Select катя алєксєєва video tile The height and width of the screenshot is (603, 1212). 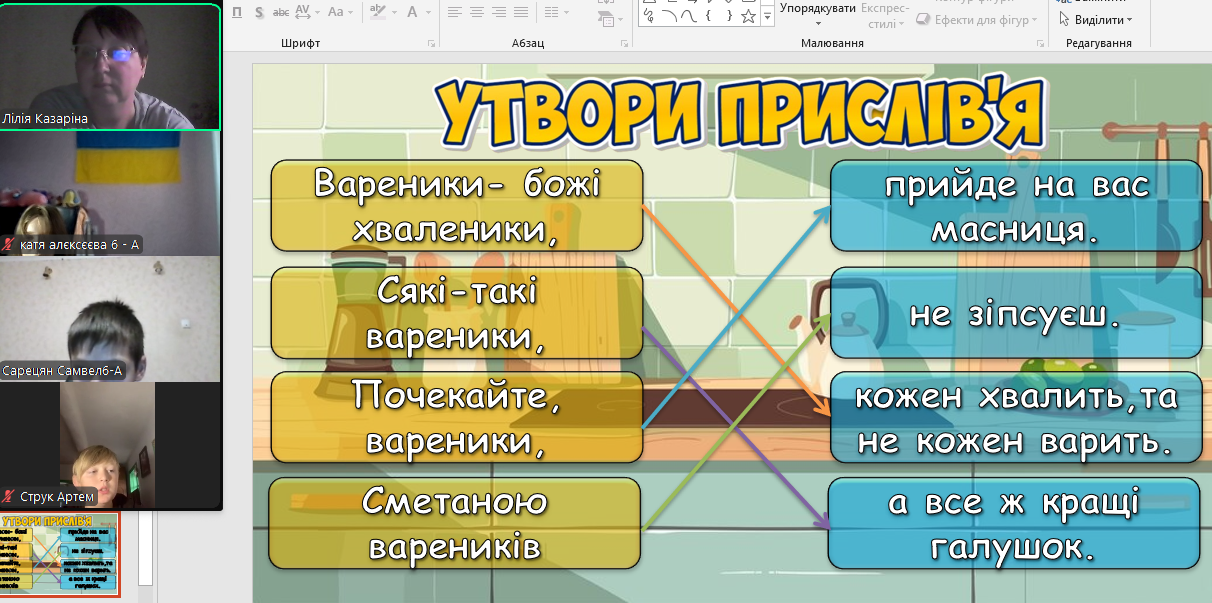[110, 194]
